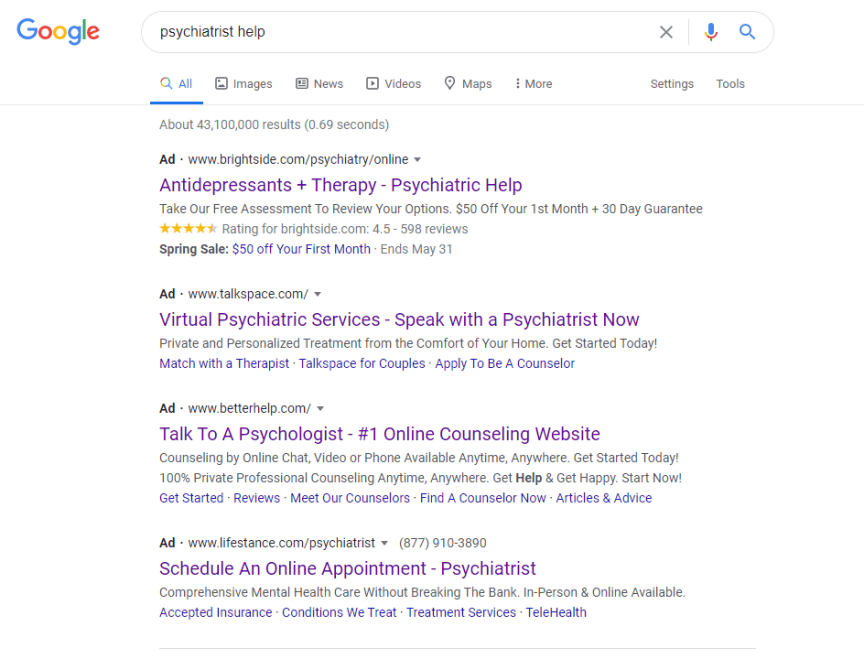Image resolution: width=864 pixels, height=659 pixels.
Task: Click the Google logo
Action: pyautogui.click(x=58, y=31)
